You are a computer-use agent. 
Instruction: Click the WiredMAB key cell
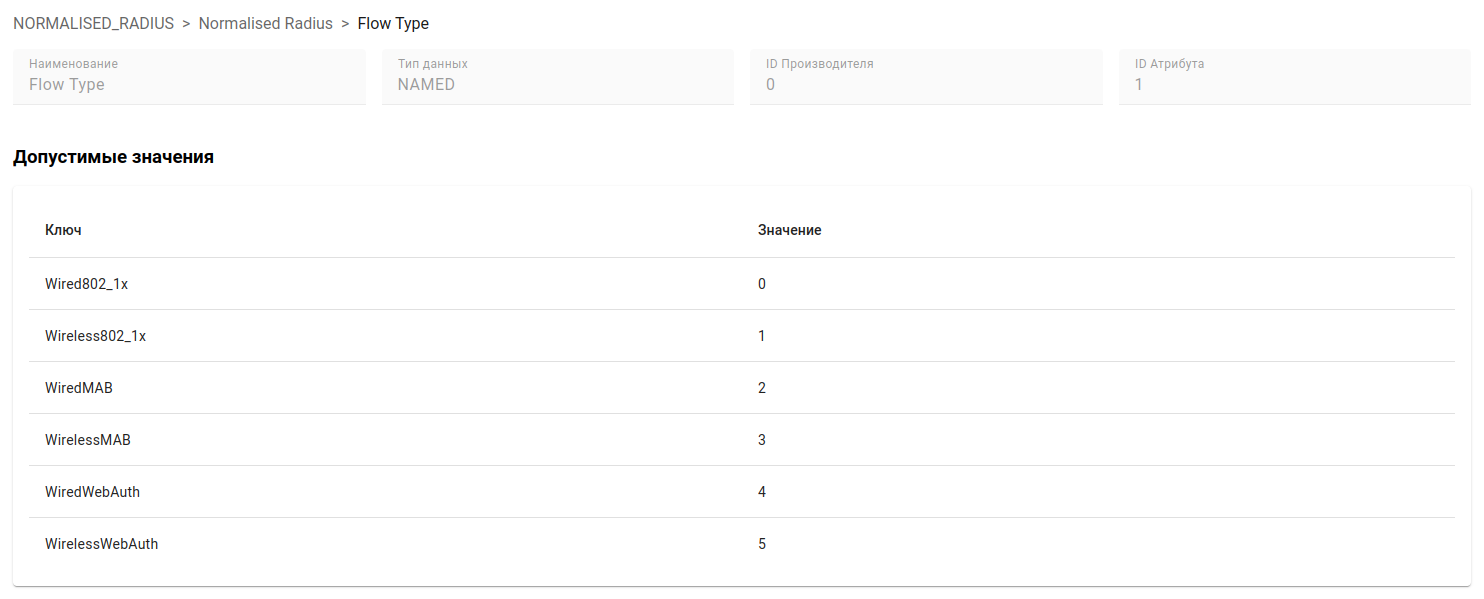79,388
